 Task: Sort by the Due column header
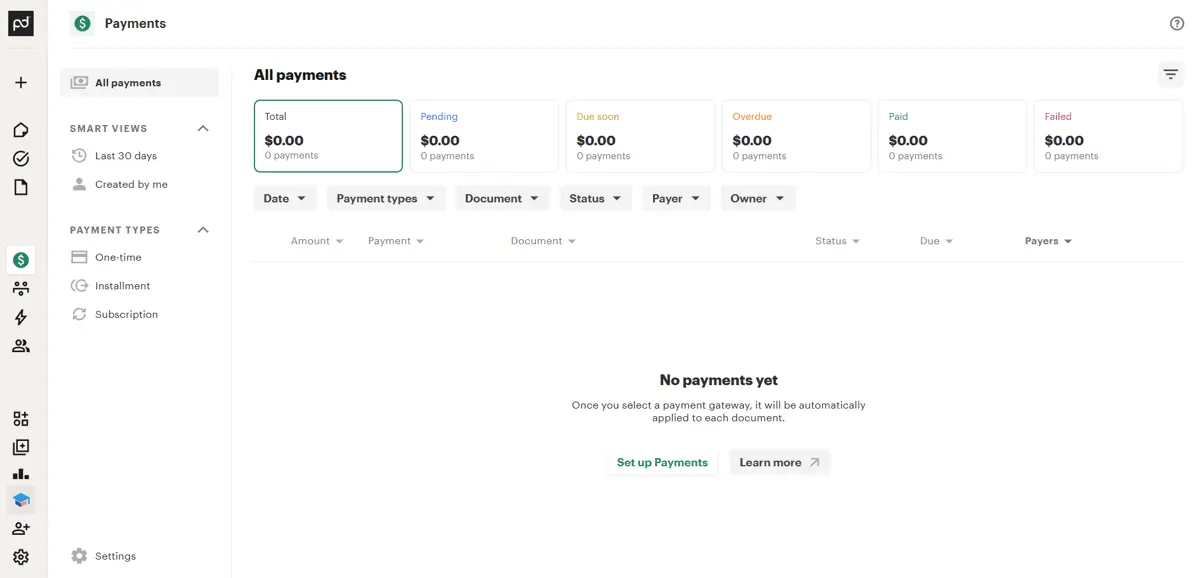click(x=937, y=241)
